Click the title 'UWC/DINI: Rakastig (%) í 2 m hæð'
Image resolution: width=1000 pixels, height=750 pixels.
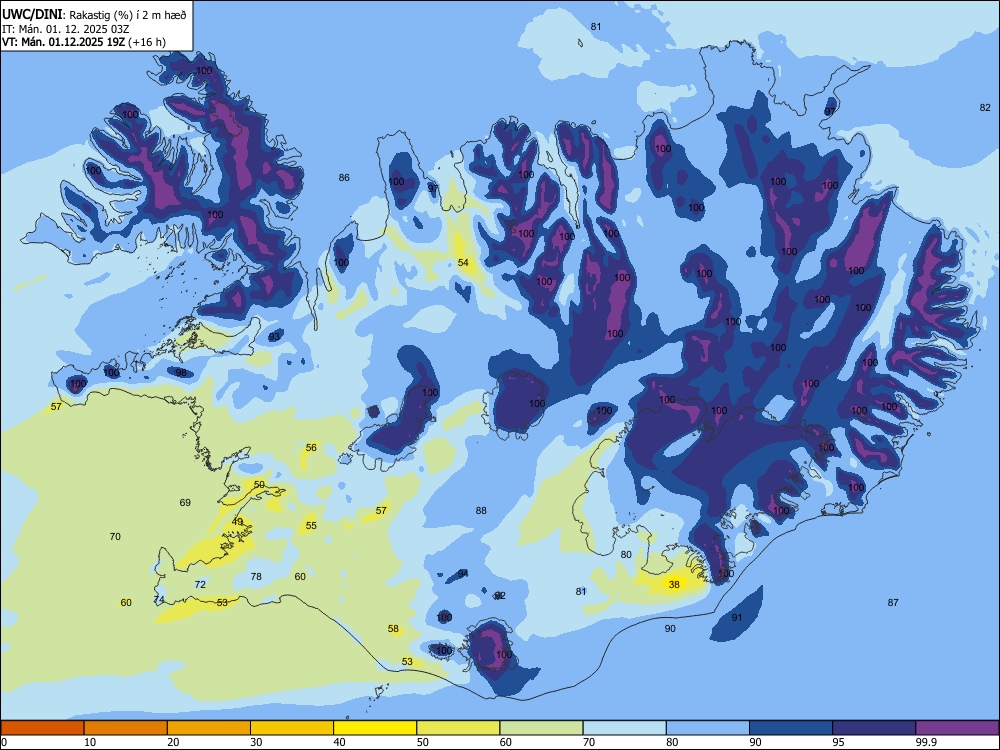[x=94, y=15]
